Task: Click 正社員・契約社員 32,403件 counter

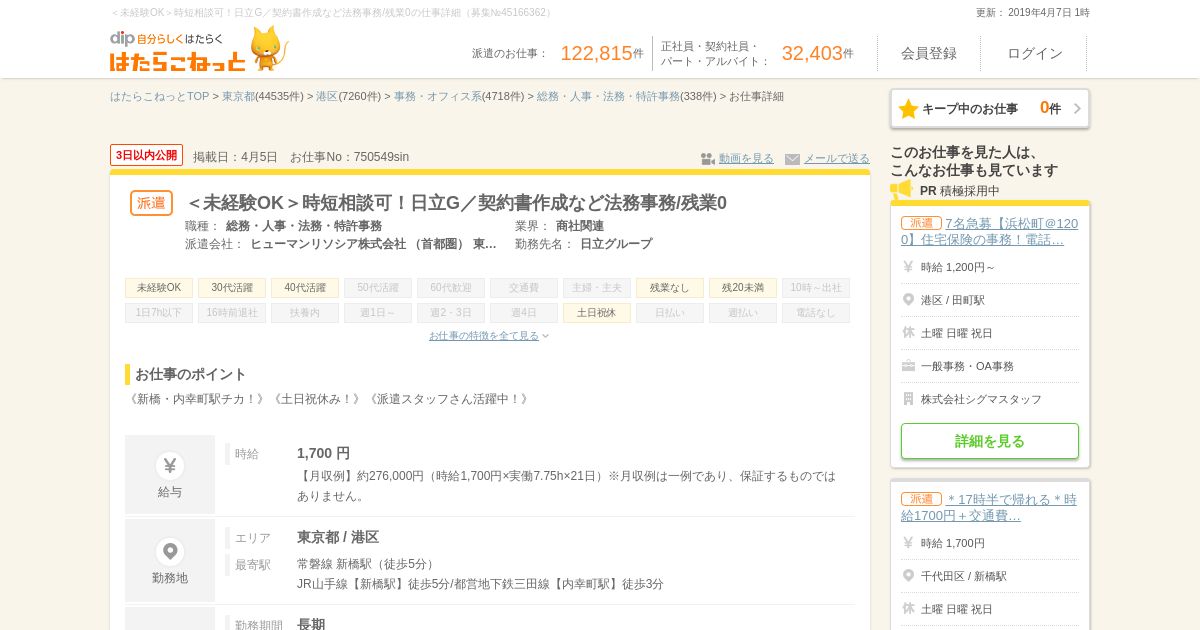Action: (757, 54)
